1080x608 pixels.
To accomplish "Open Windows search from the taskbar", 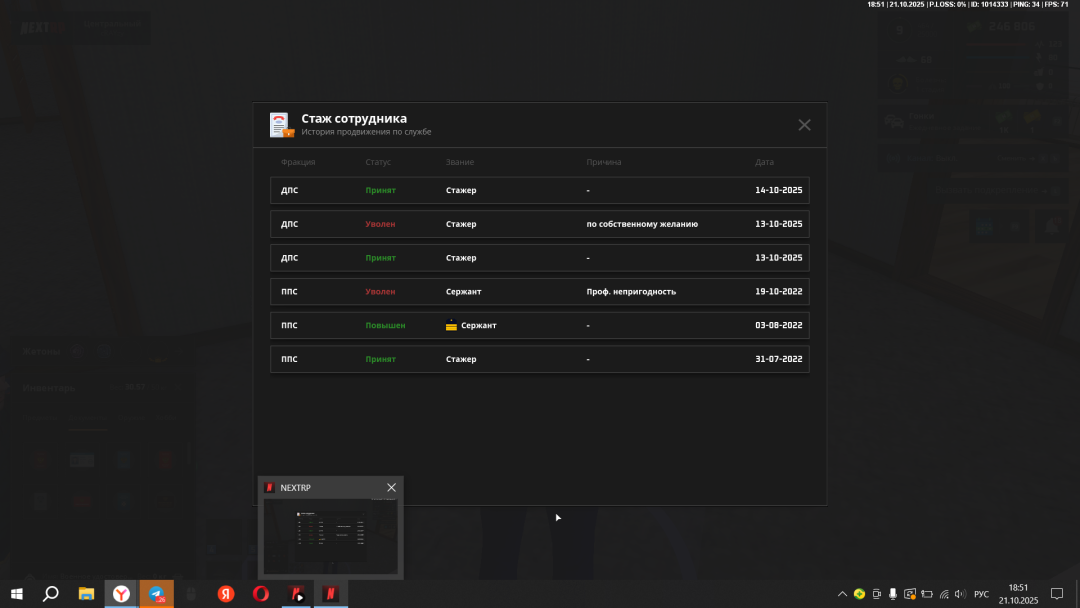I will pos(51,594).
